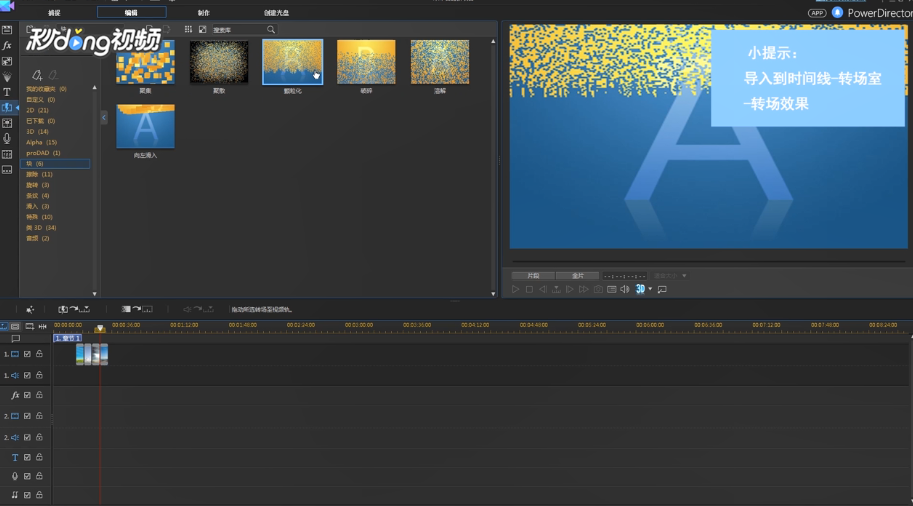Click the timeline playhead marker

pyautogui.click(x=100, y=329)
